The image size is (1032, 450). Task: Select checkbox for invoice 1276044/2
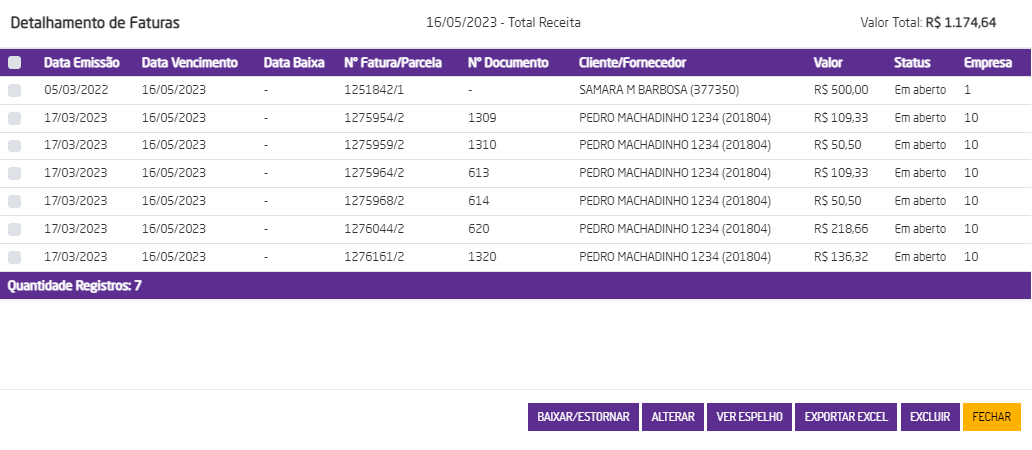[14, 229]
